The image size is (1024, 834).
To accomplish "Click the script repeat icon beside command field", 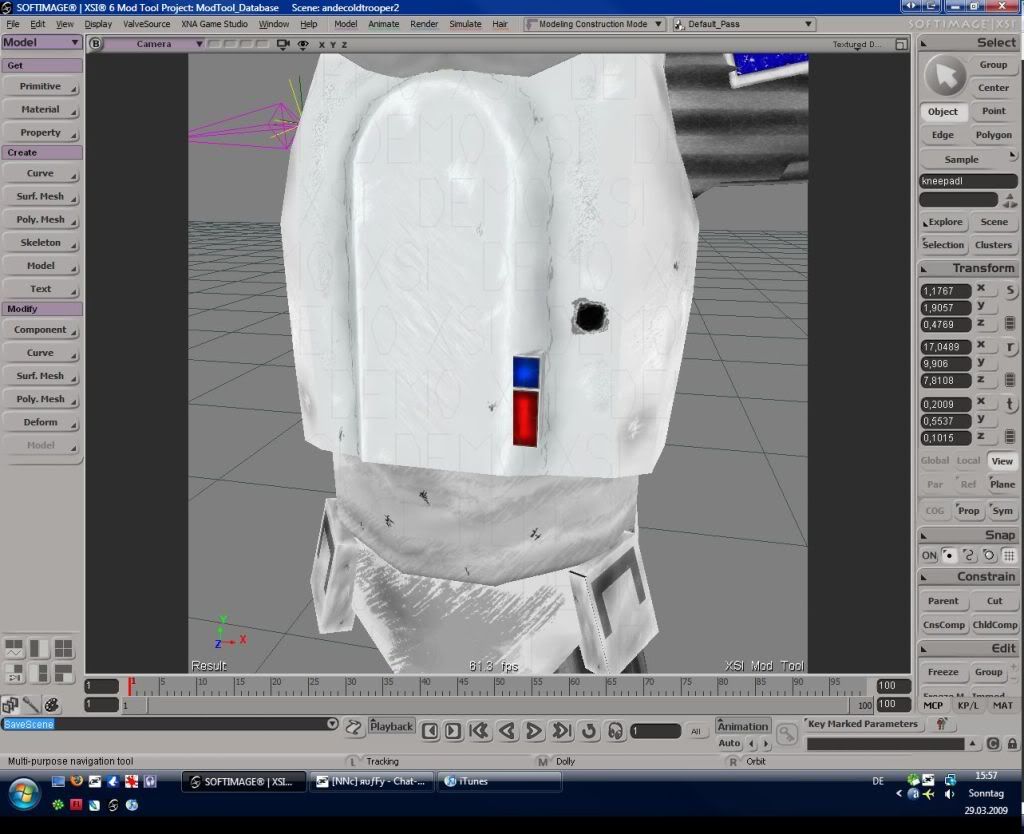I will coord(353,727).
